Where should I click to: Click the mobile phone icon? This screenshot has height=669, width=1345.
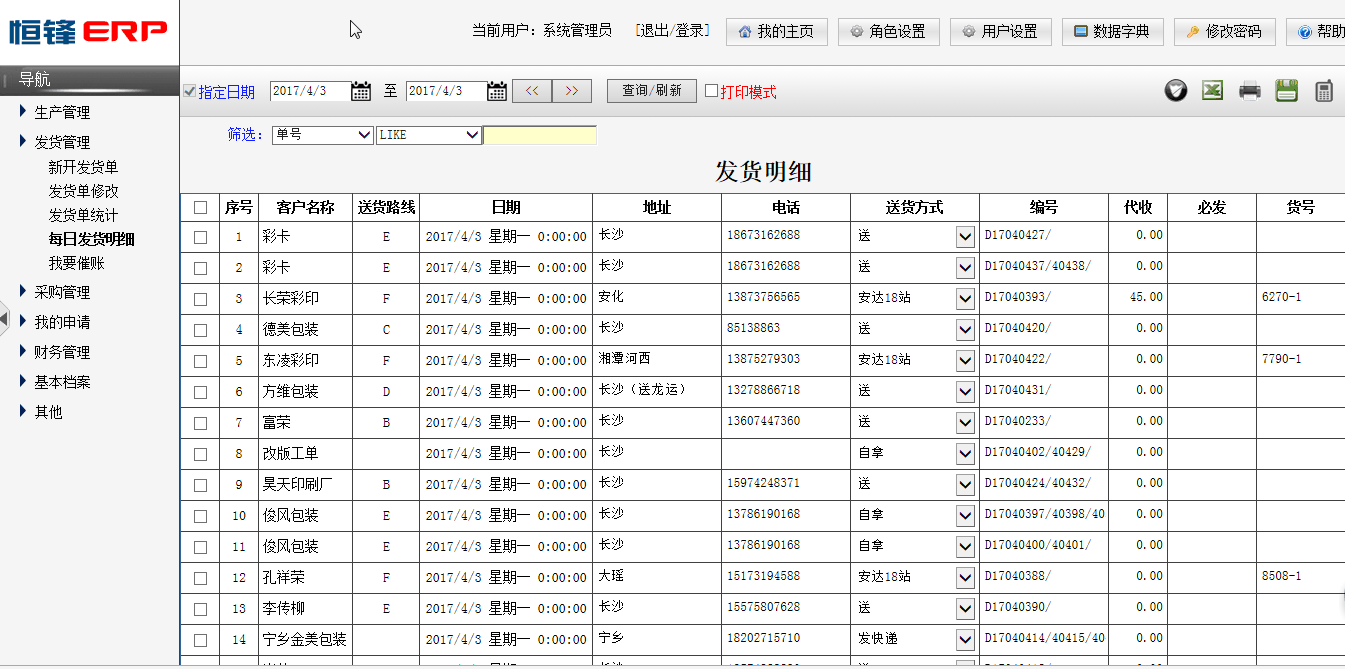[x=1324, y=91]
